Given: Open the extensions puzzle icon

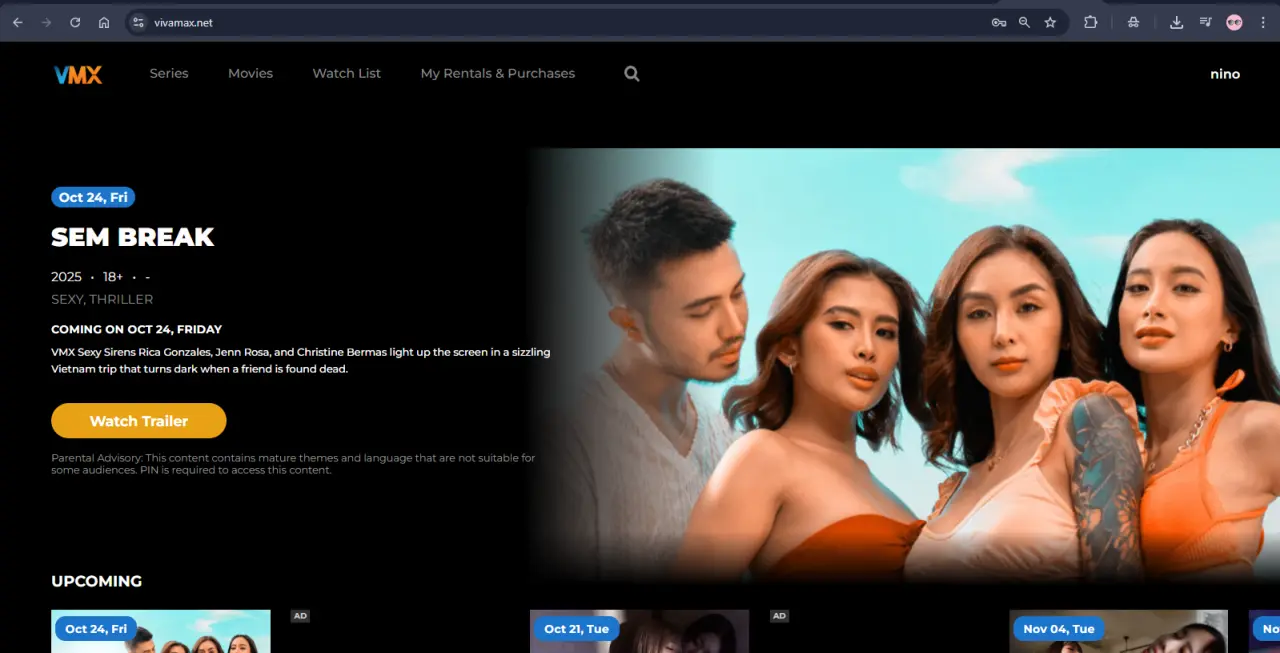Looking at the screenshot, I should (x=1091, y=22).
